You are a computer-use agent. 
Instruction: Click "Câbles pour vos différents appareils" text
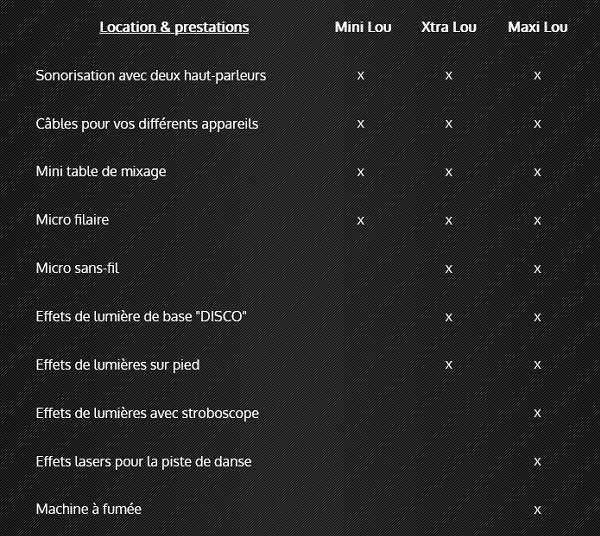[x=147, y=123]
